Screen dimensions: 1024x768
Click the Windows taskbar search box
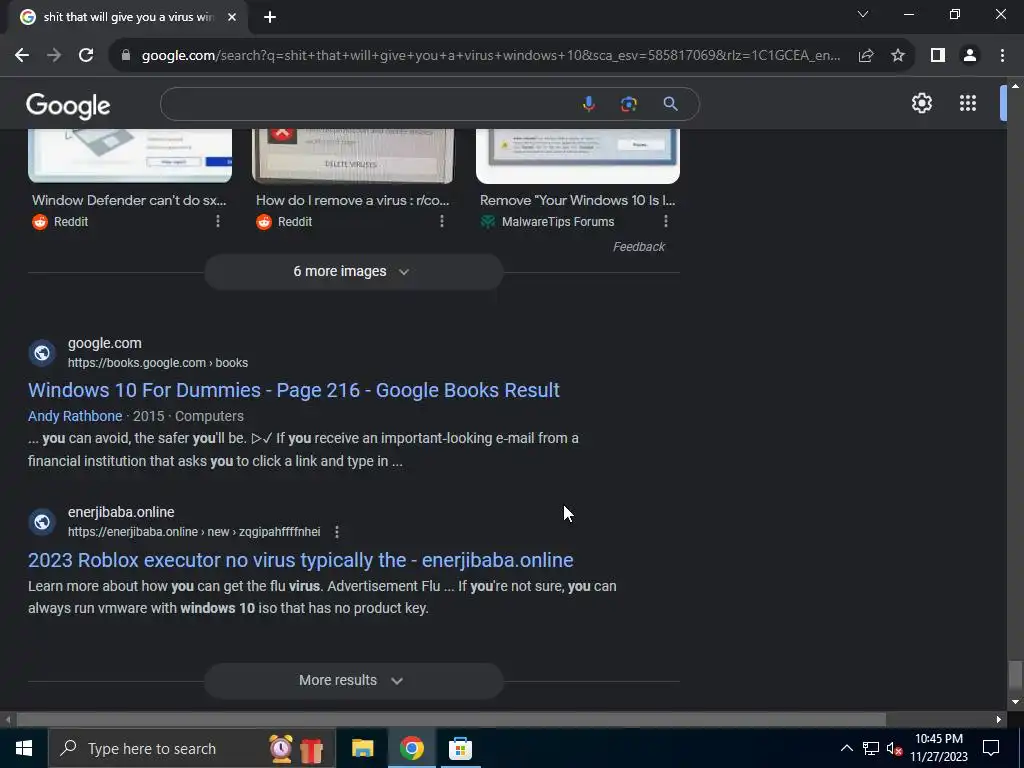tap(192, 748)
